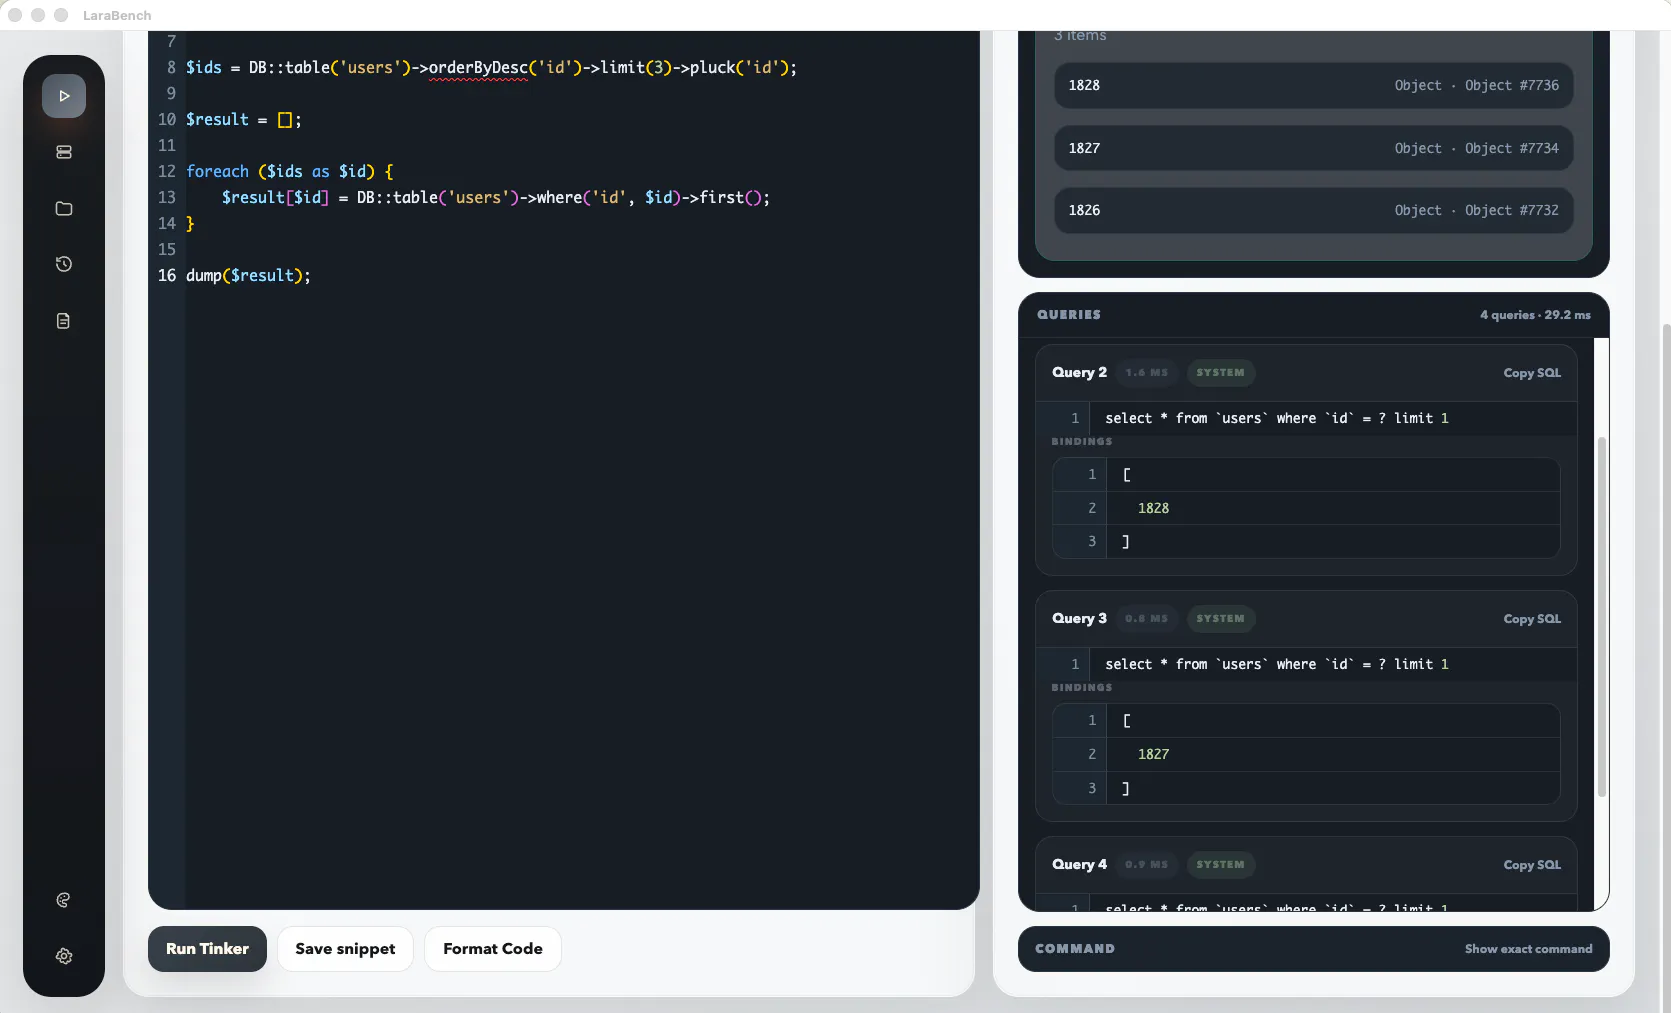Click the '4 queries · 29.2 ms' summary

(1535, 314)
